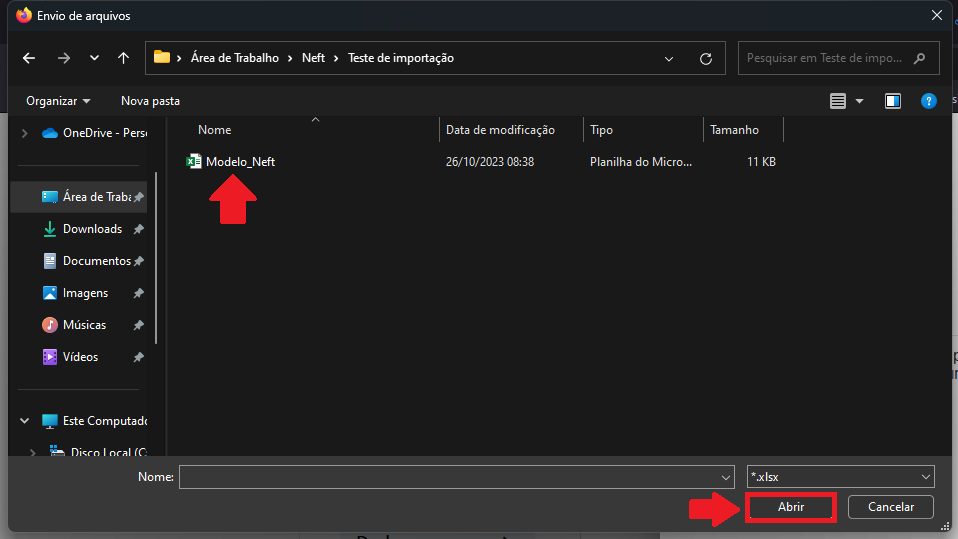Refresh the Teste de importação folder
958x539 pixels.
pos(706,58)
